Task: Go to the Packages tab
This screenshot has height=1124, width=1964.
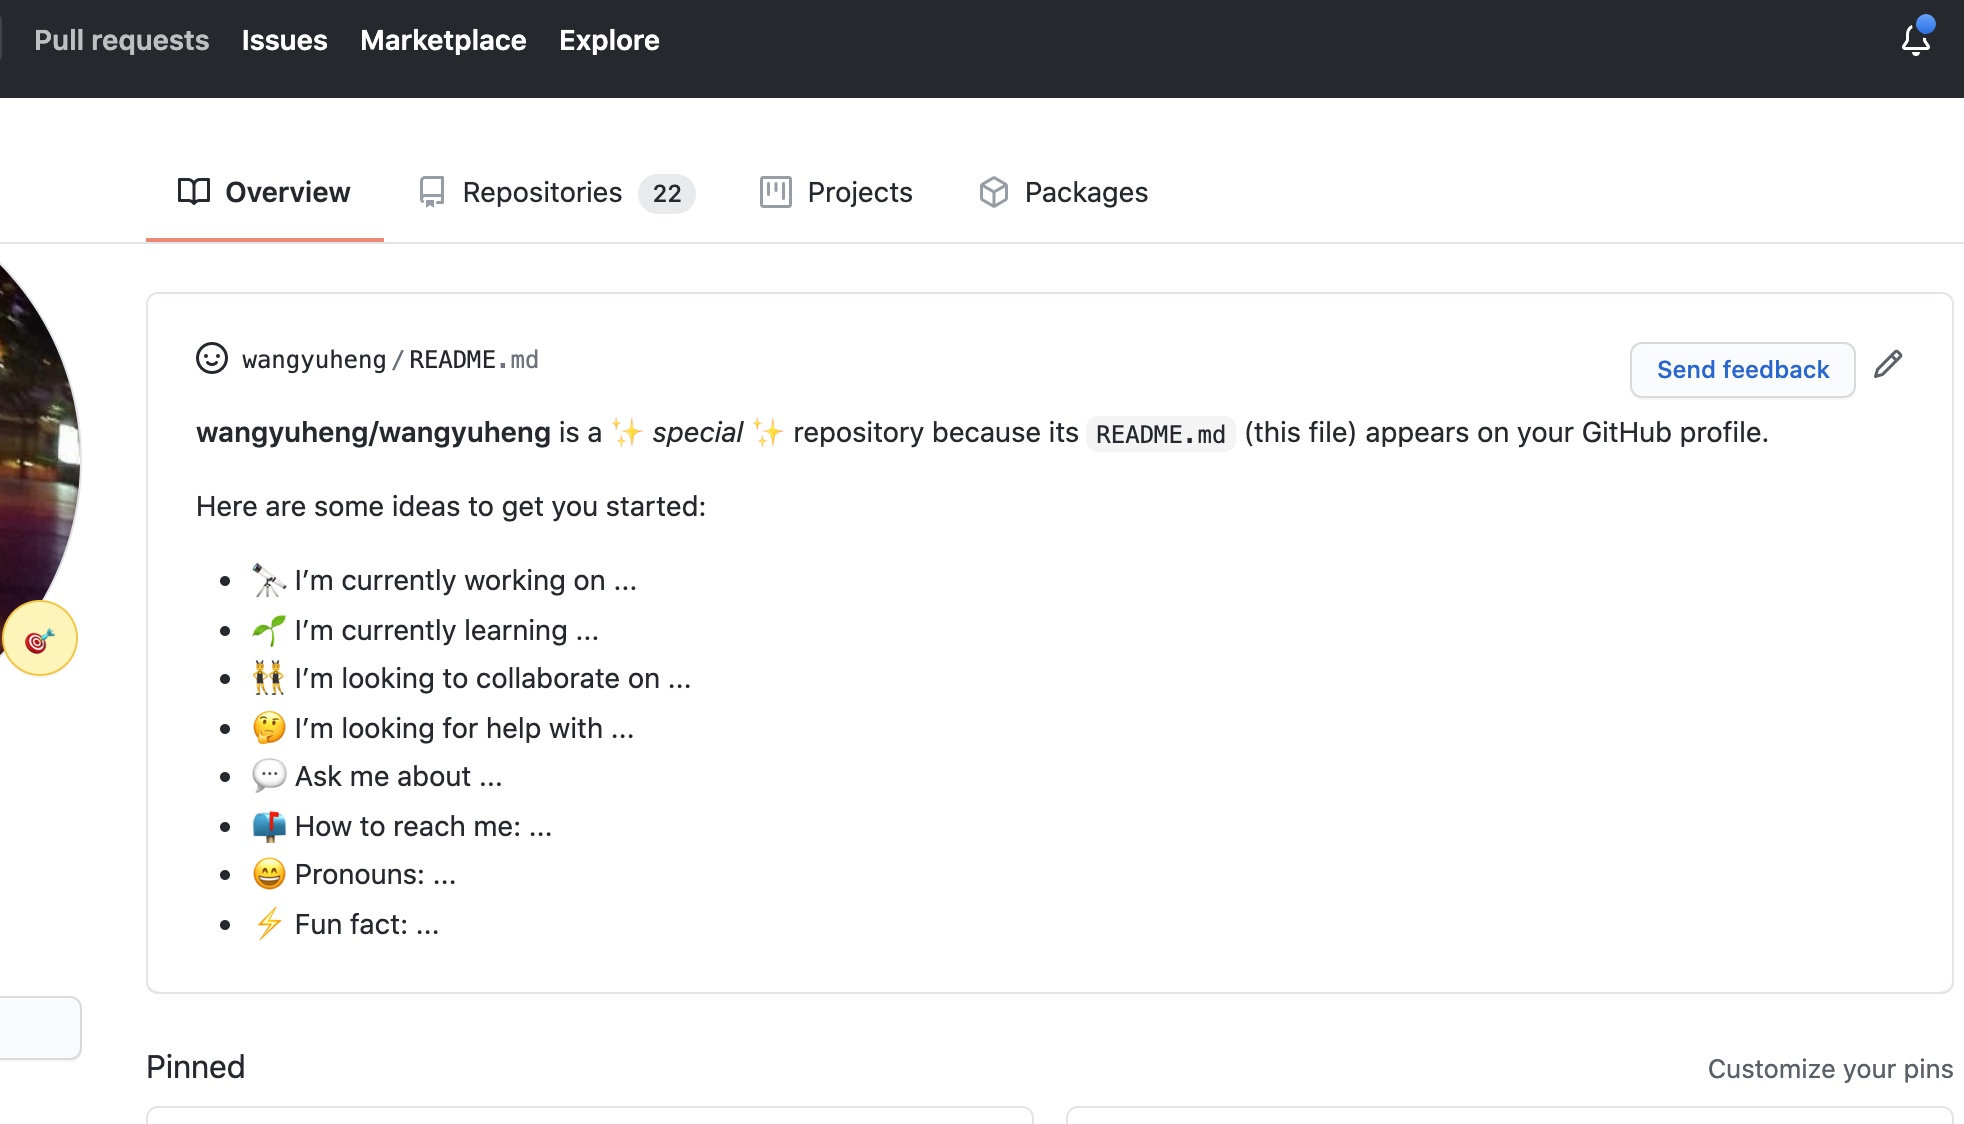Action: [1085, 192]
